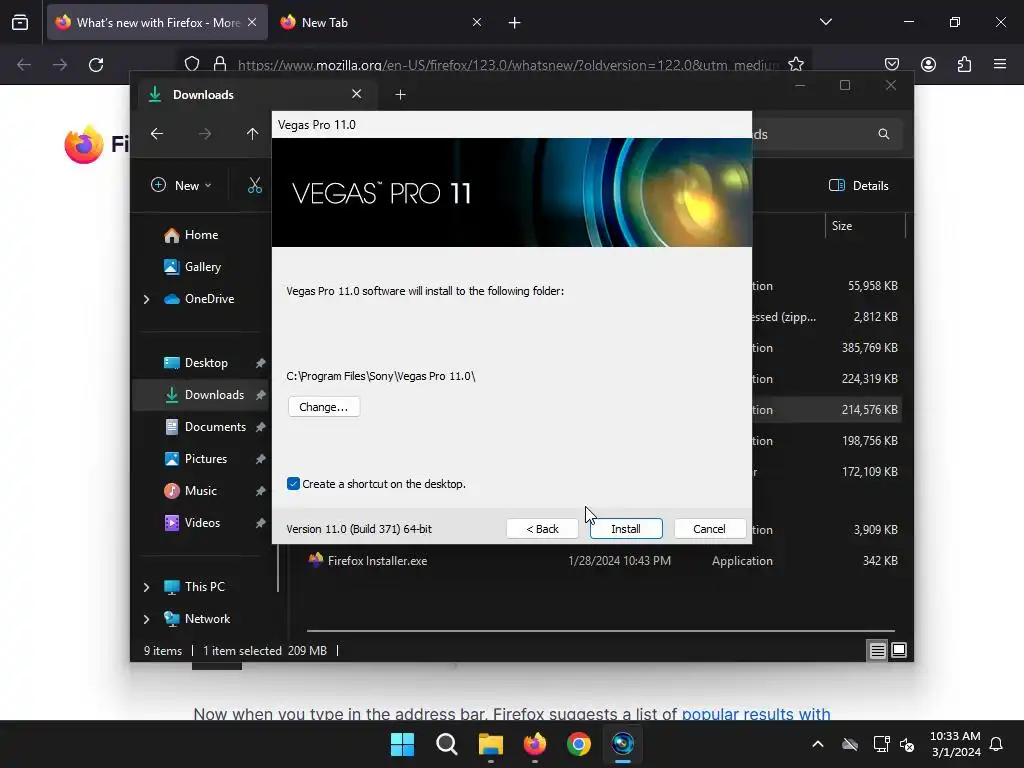Open the Firefox hamburger application menu
Viewport: 1024px width, 768px height.
[1000, 64]
